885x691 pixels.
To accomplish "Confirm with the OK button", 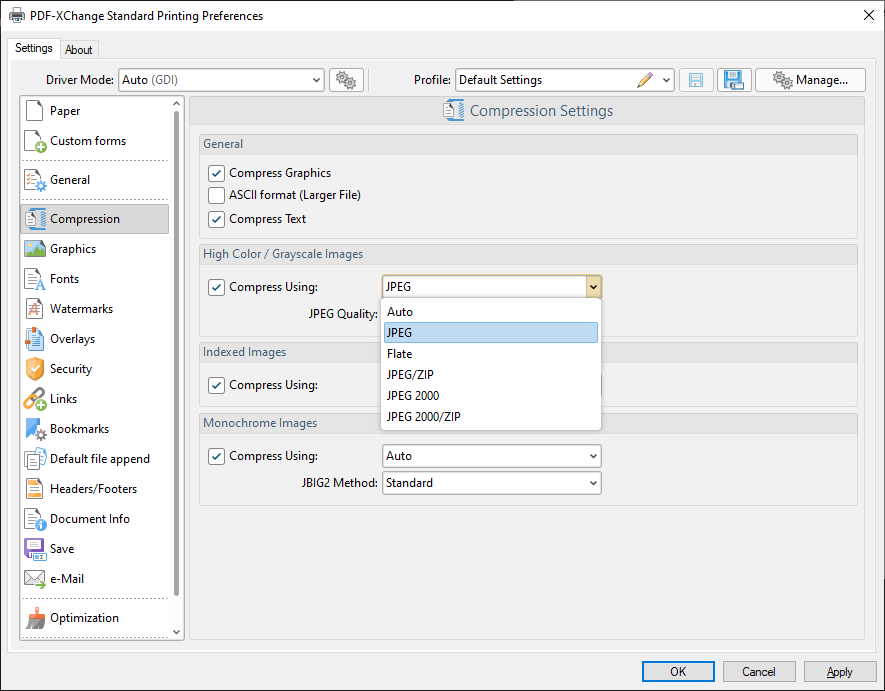I will coord(678,672).
